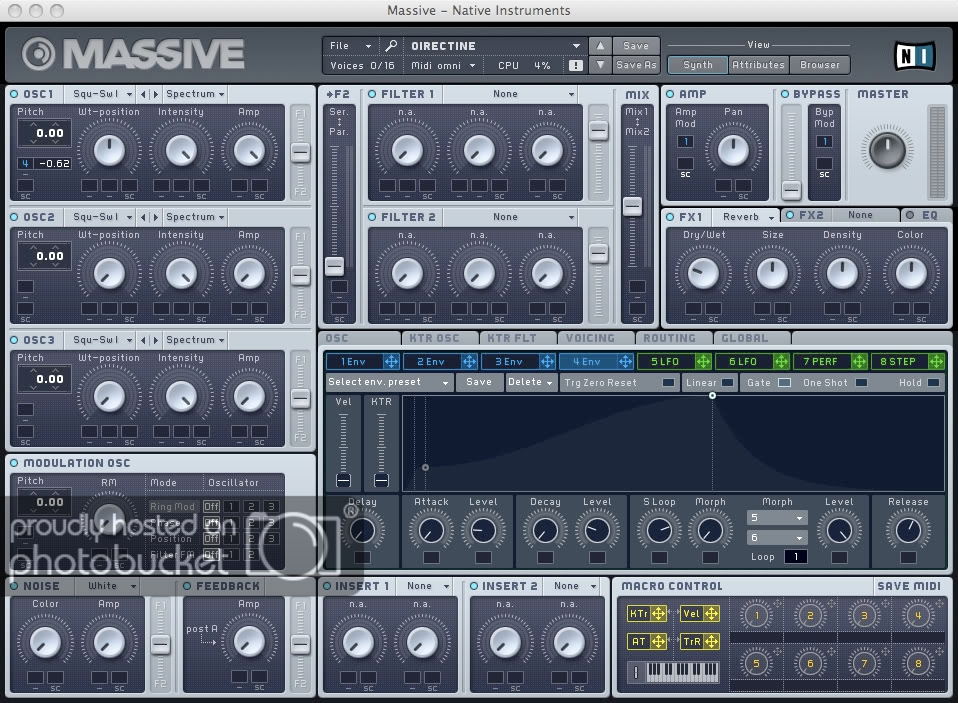
Task: Click the 1 Env blue drag handle
Action: point(391,361)
